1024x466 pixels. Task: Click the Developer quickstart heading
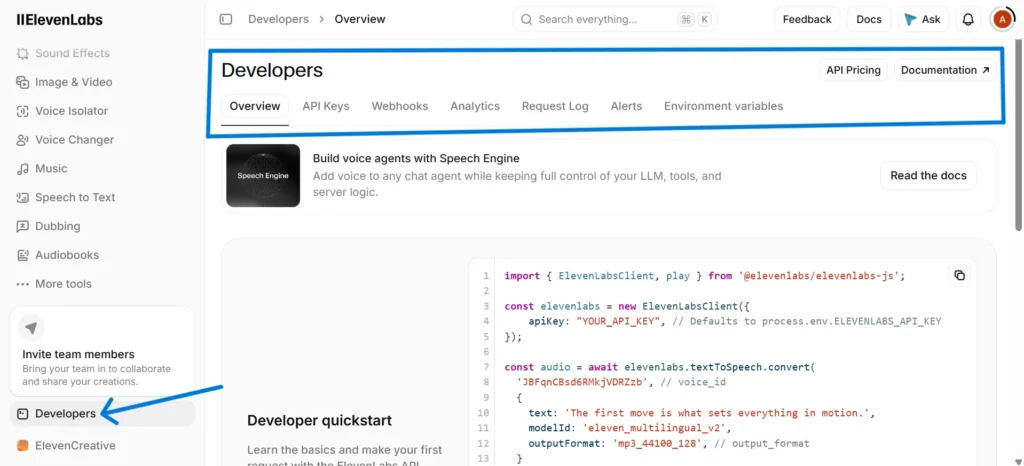(319, 420)
